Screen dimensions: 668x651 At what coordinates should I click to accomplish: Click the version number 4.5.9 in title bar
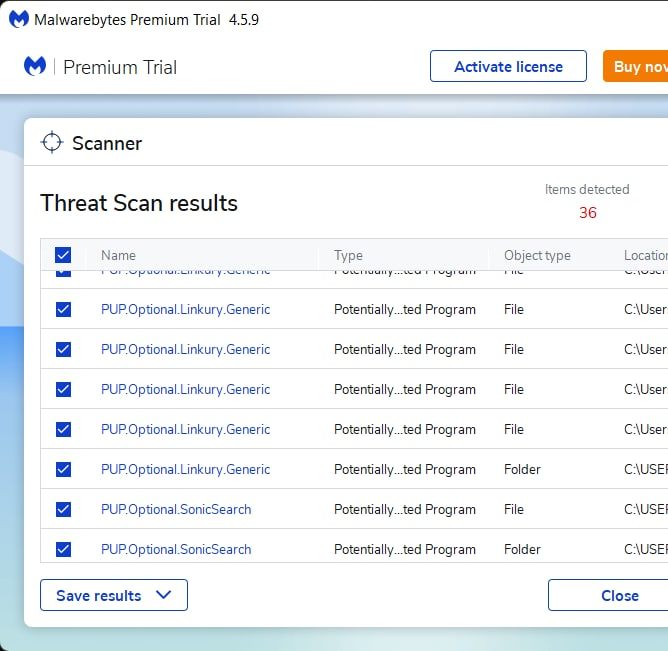coord(244,20)
